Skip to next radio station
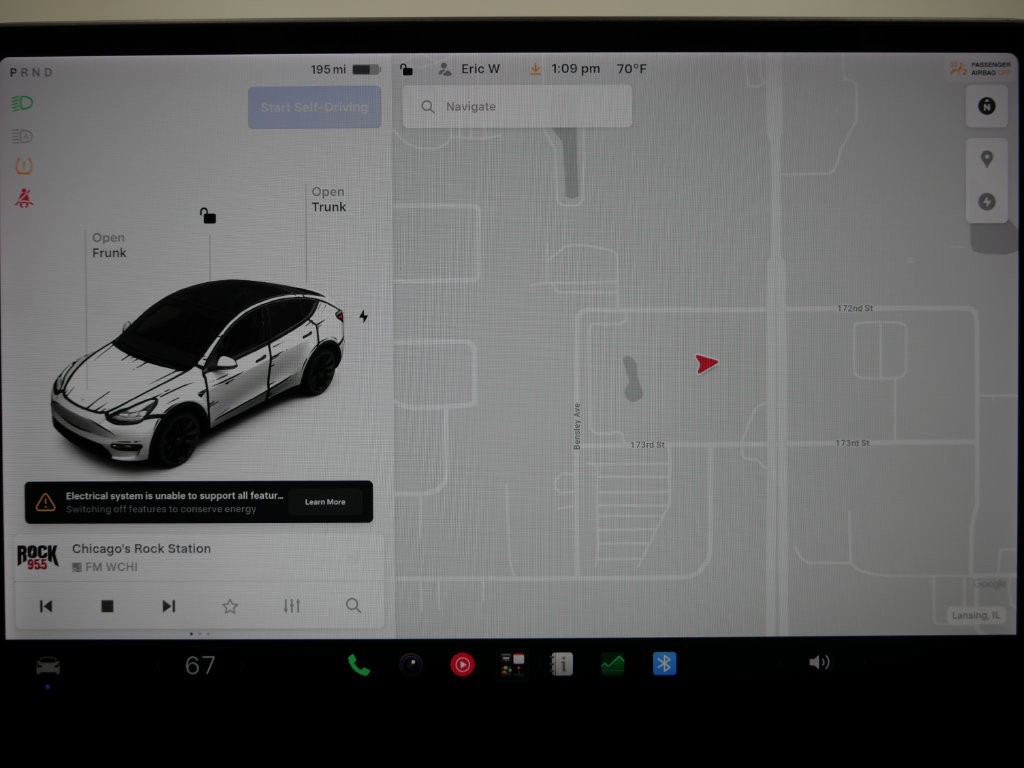This screenshot has height=768, width=1024. click(x=168, y=606)
